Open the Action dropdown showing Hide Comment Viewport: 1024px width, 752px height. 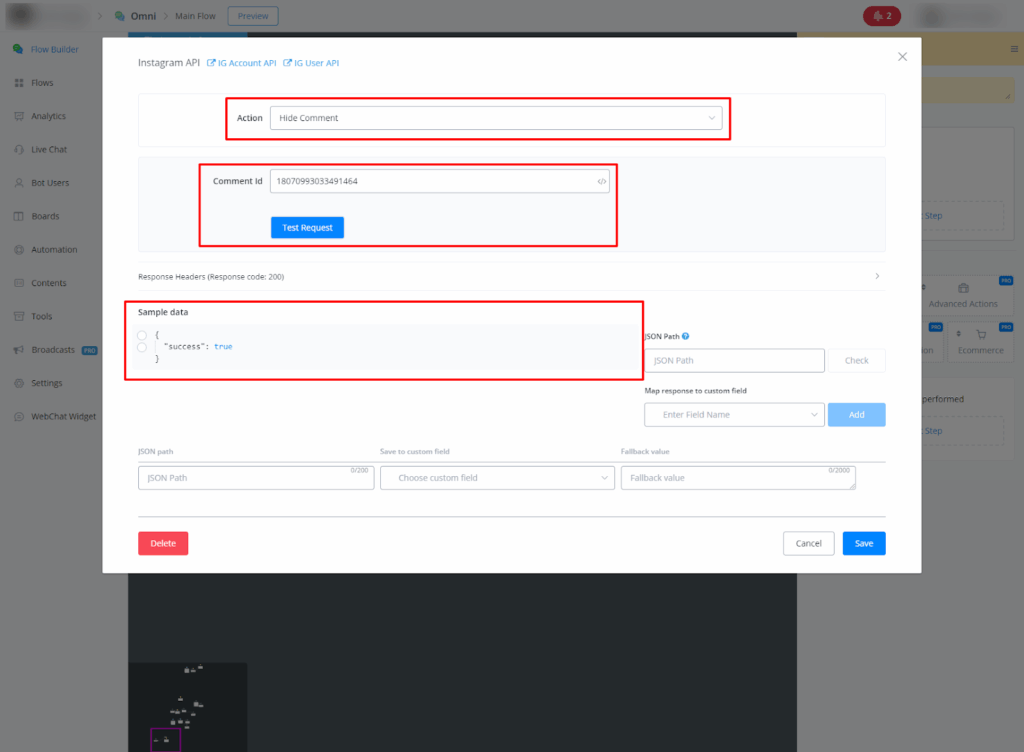click(497, 118)
